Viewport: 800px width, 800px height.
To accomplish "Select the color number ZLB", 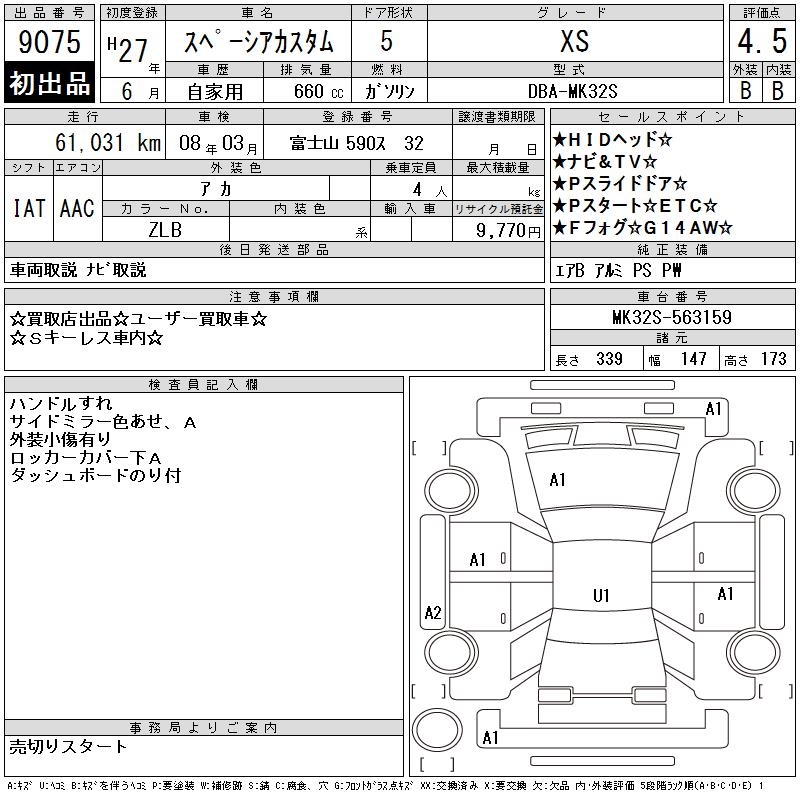I will point(165,230).
